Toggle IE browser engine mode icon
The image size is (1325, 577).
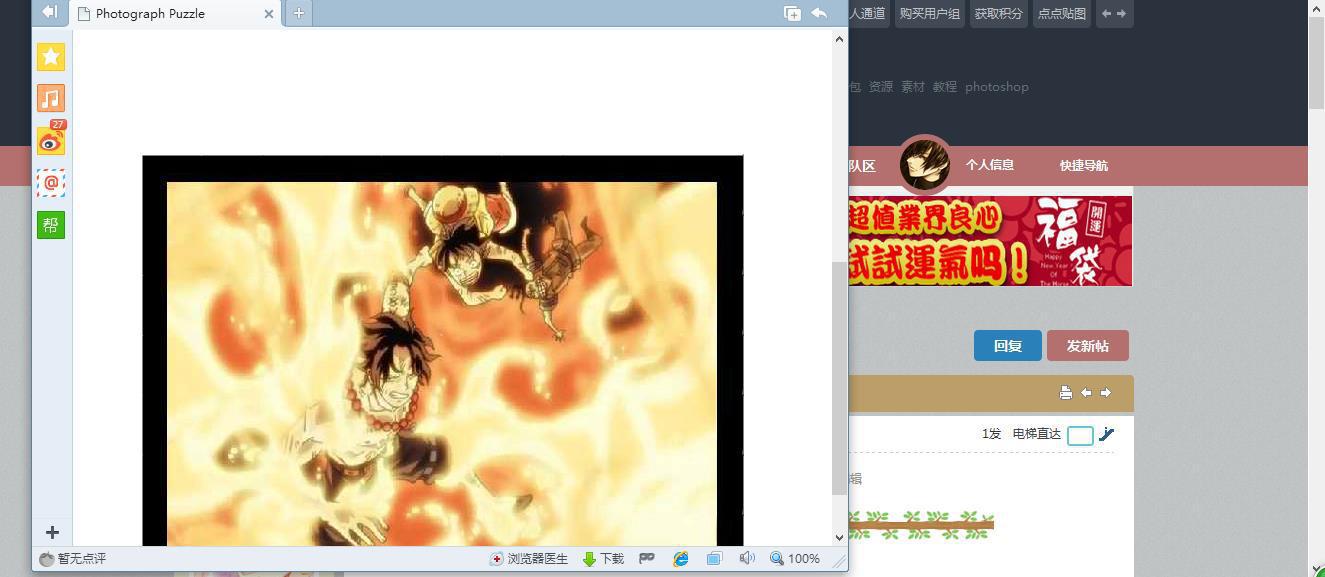coord(681,559)
